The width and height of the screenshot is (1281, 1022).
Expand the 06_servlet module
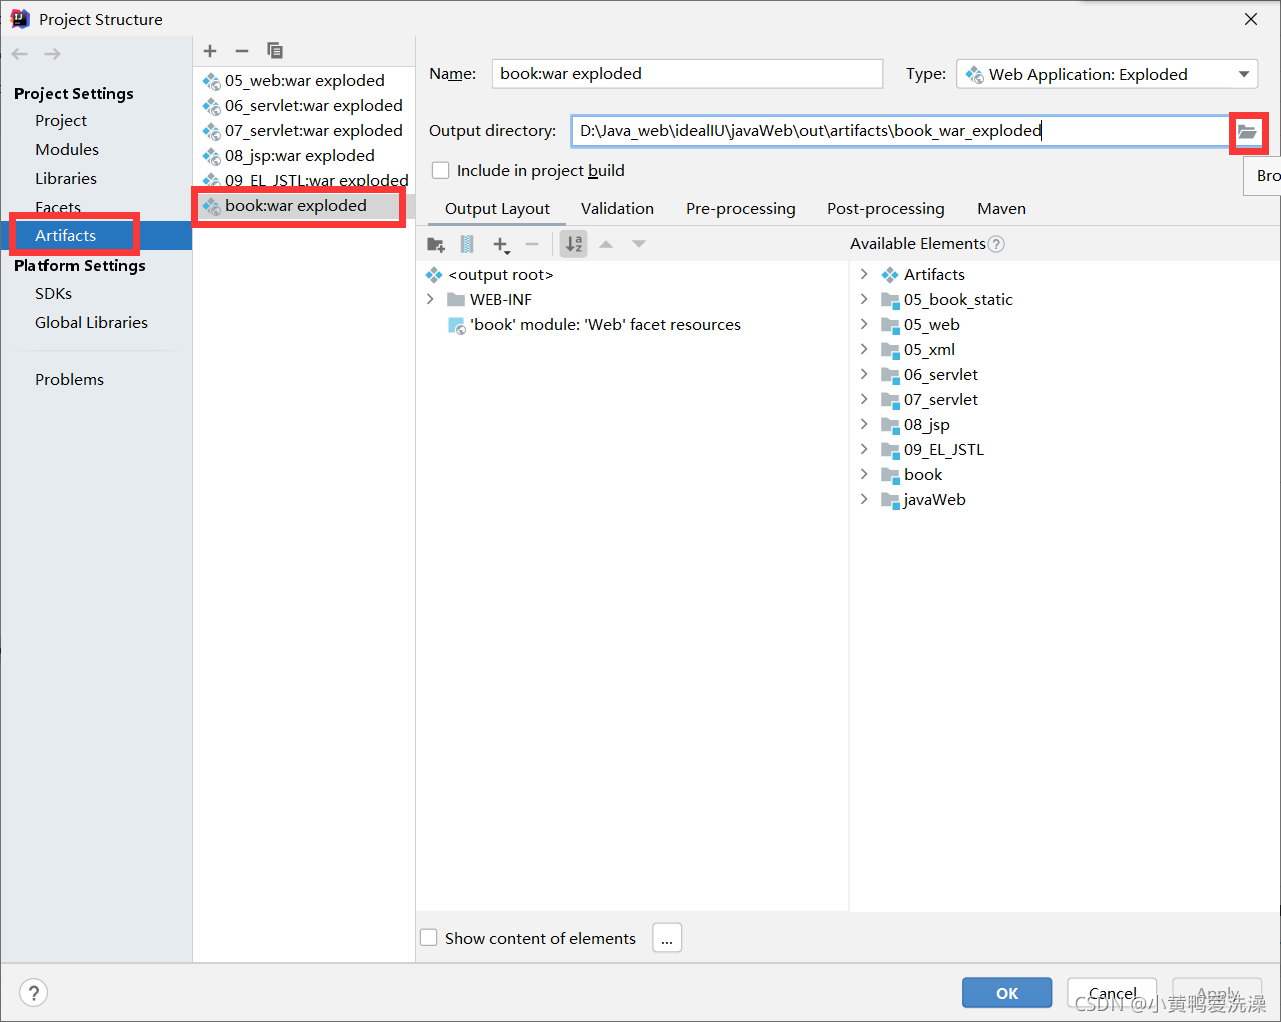coord(864,375)
